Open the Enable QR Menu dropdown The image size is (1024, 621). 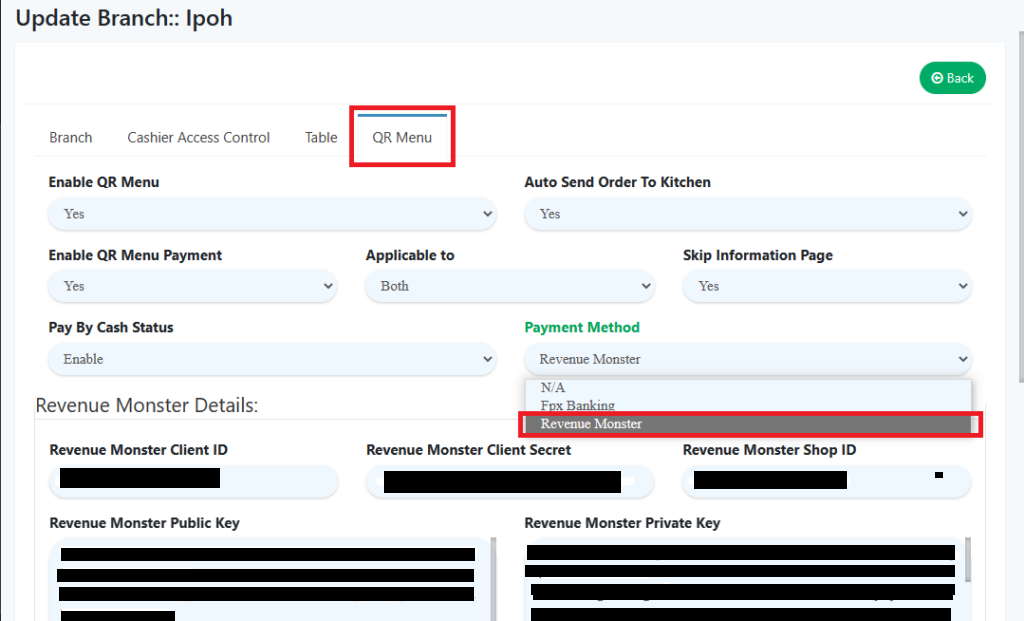[x=272, y=214]
